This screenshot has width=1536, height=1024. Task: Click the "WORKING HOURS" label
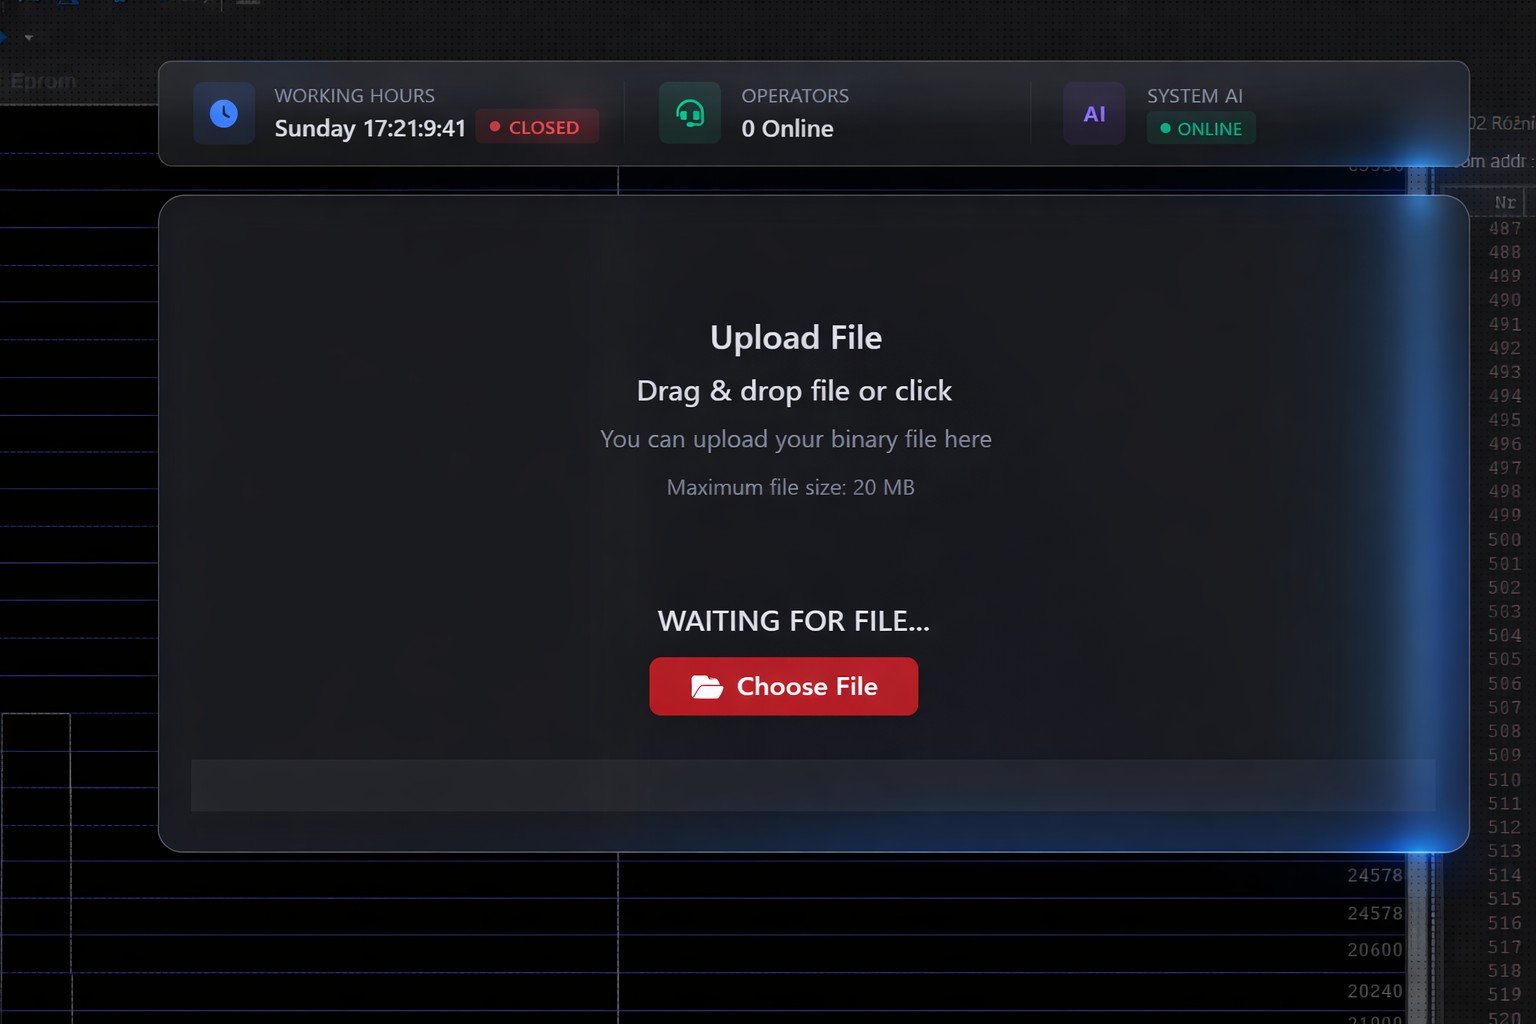point(355,96)
